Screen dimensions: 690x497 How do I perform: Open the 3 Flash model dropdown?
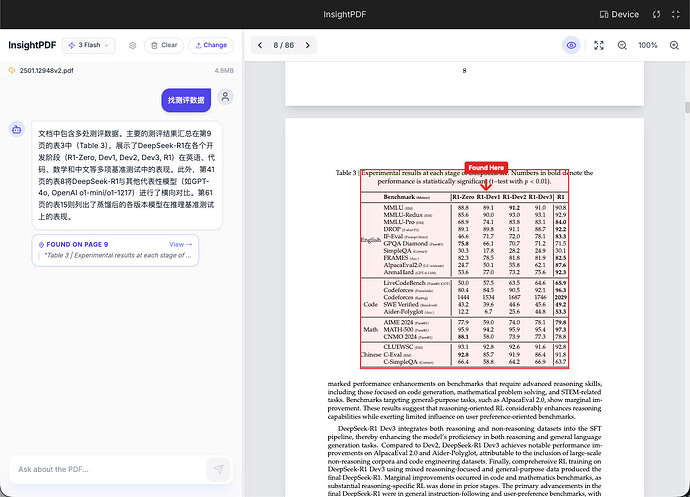coord(89,45)
